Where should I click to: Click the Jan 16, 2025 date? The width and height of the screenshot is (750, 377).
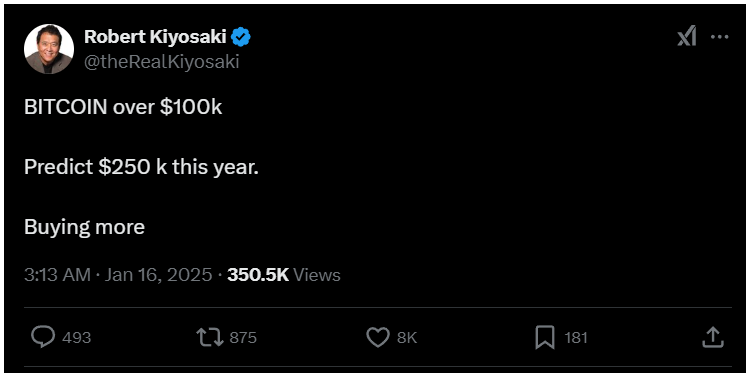point(158,275)
